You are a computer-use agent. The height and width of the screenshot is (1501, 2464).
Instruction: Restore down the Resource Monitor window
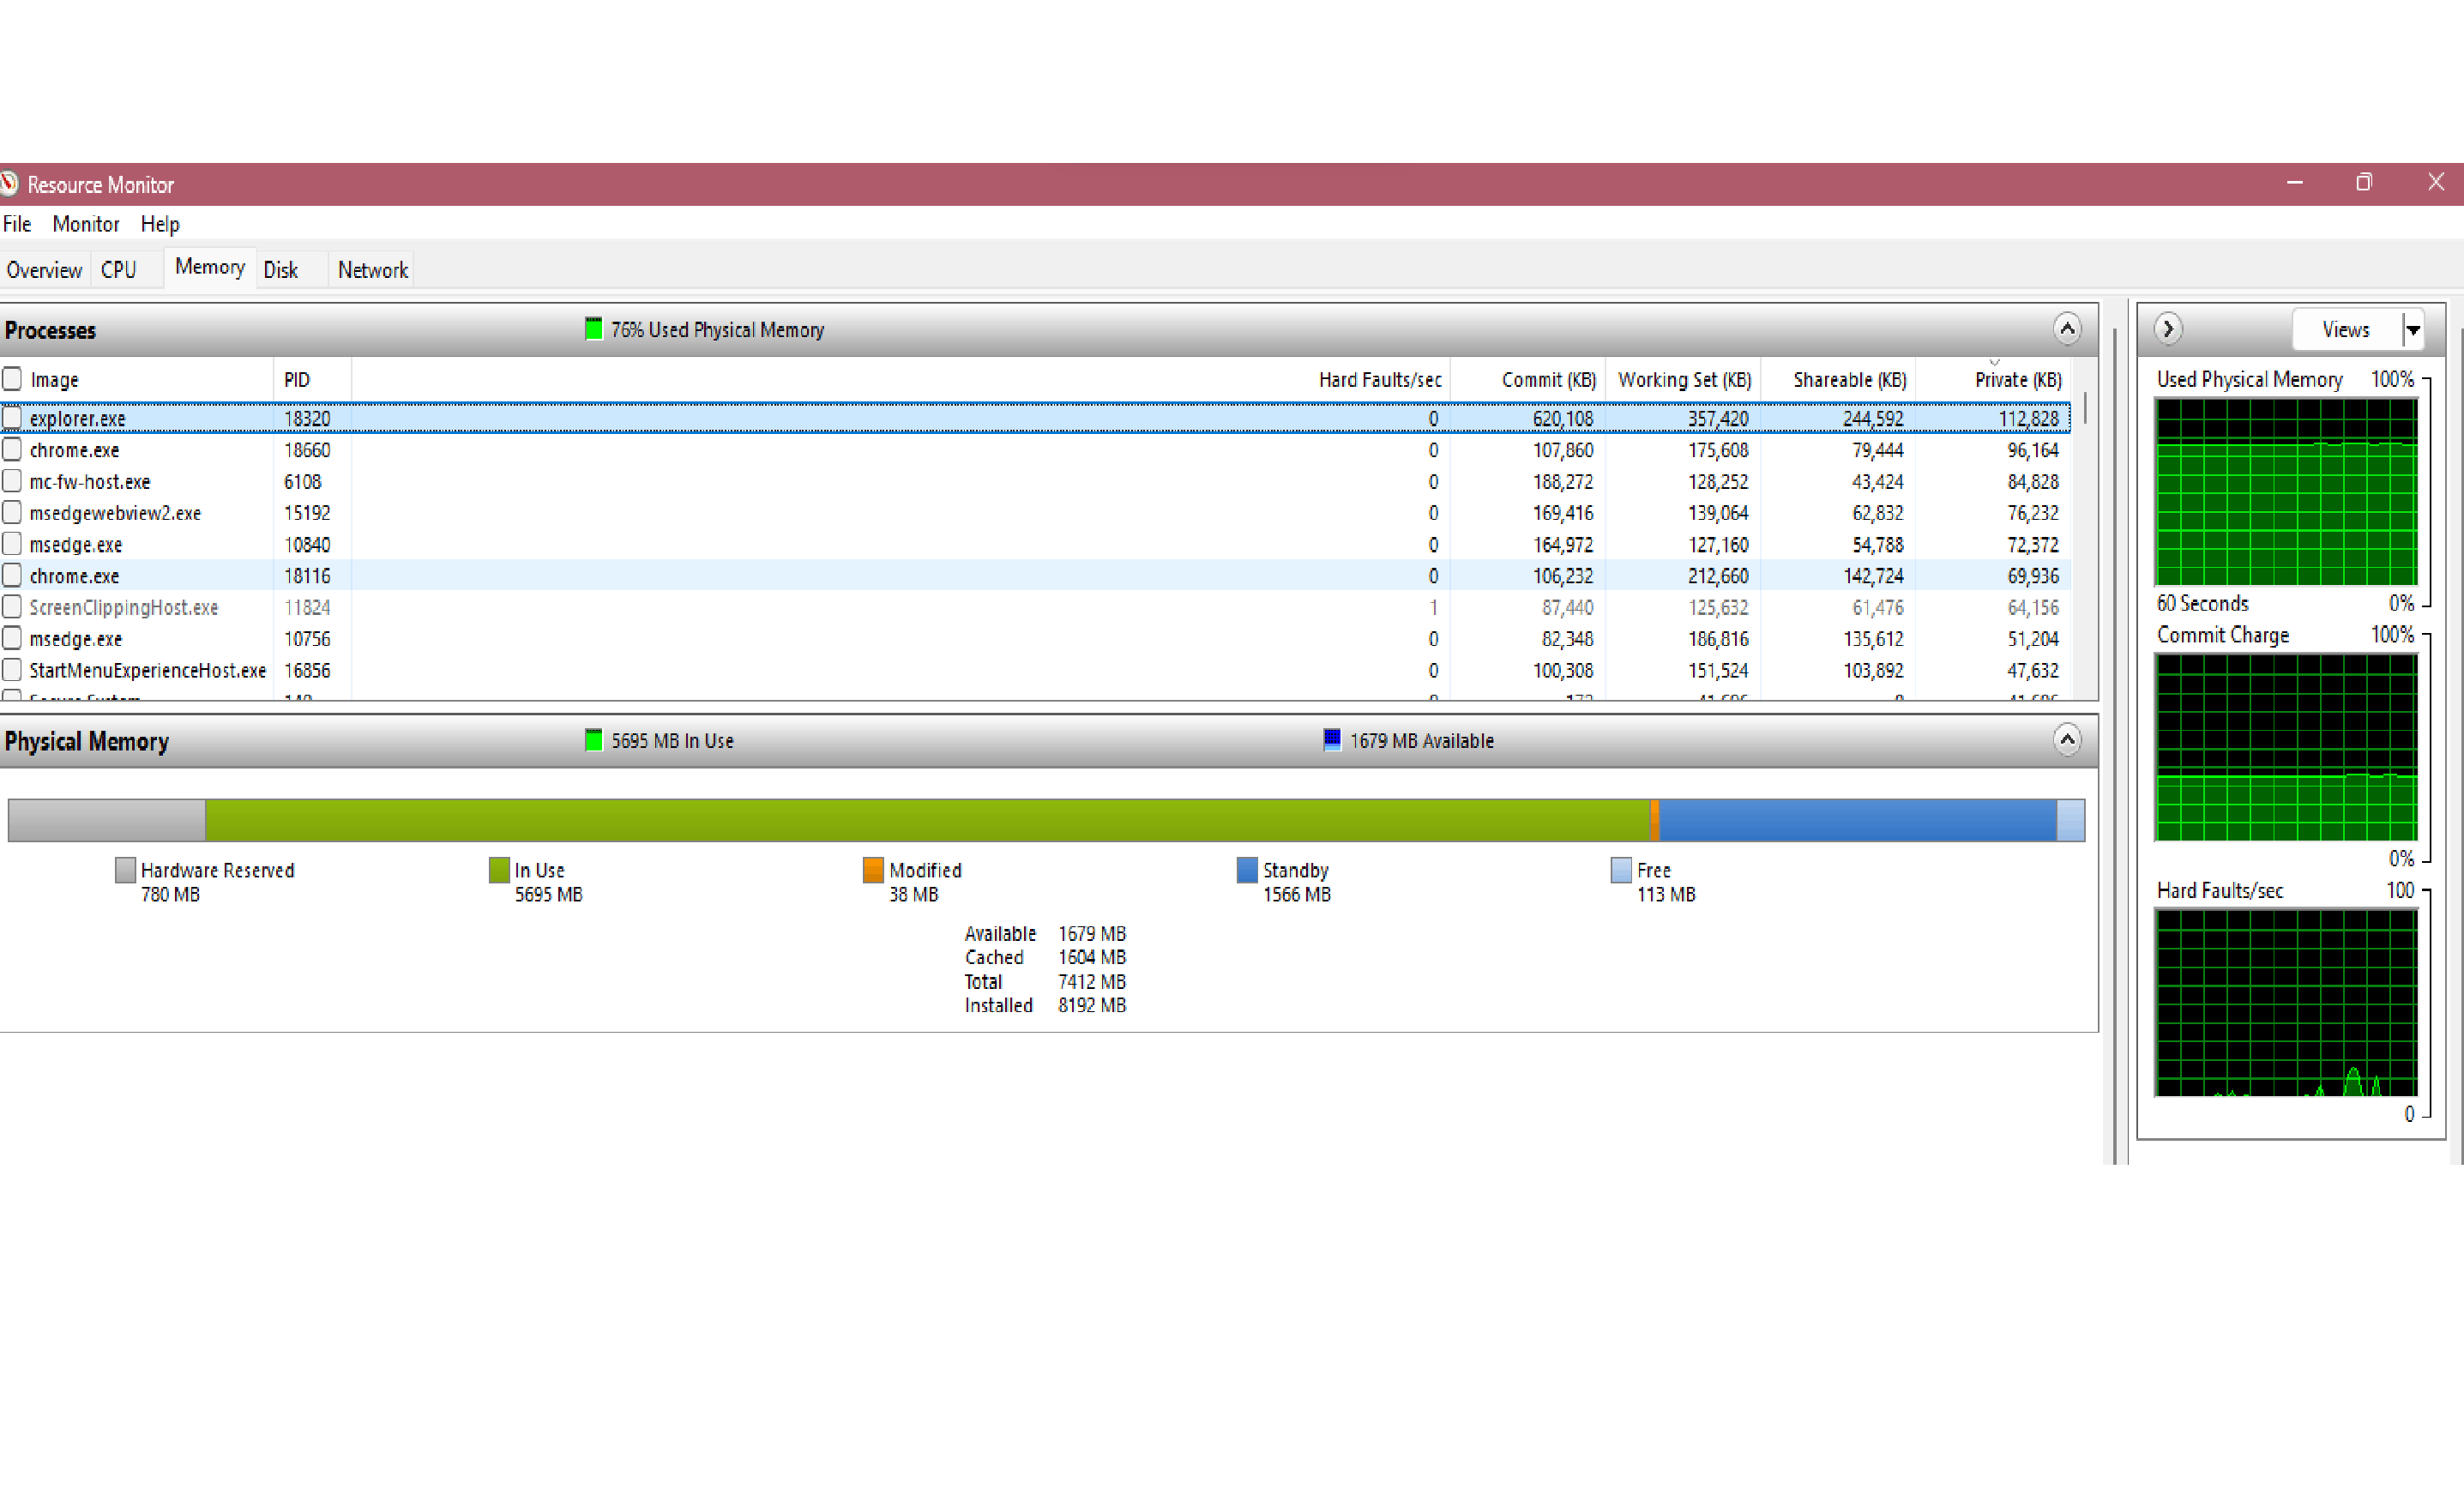pos(2363,183)
